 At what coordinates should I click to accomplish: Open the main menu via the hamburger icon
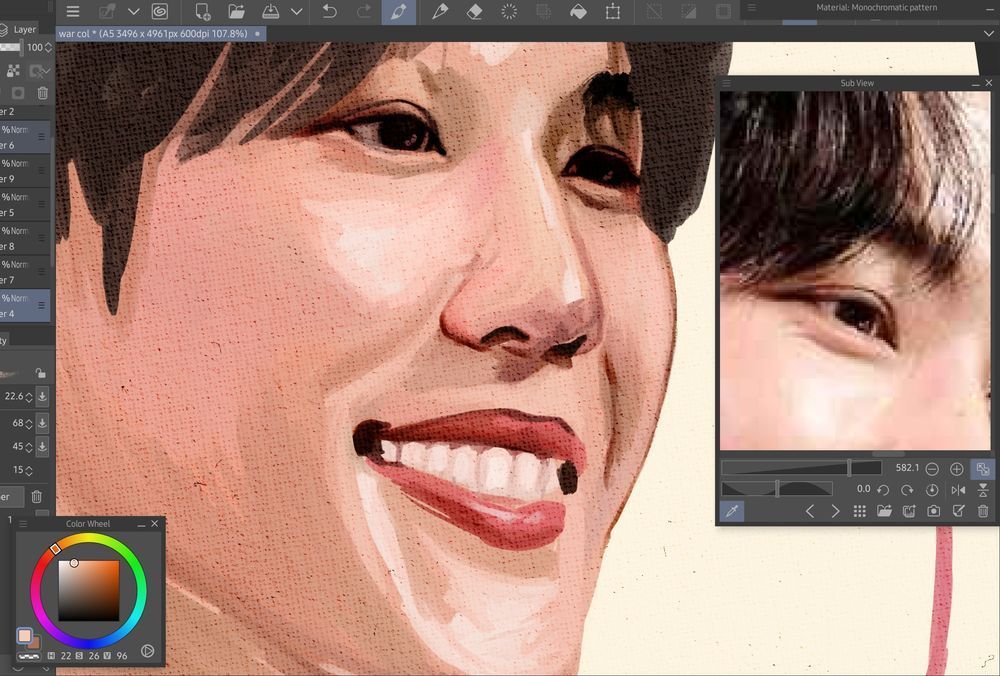click(x=72, y=11)
